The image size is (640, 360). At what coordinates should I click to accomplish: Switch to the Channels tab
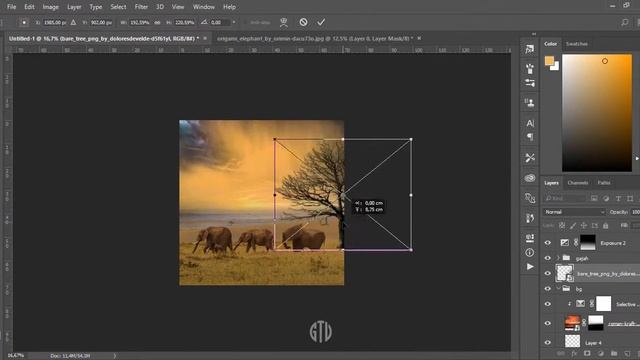click(578, 183)
